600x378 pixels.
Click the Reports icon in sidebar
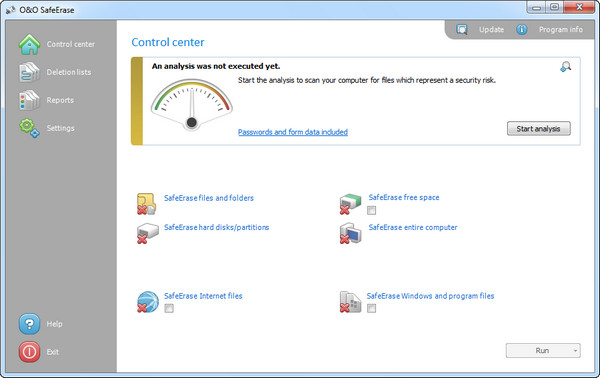click(29, 100)
